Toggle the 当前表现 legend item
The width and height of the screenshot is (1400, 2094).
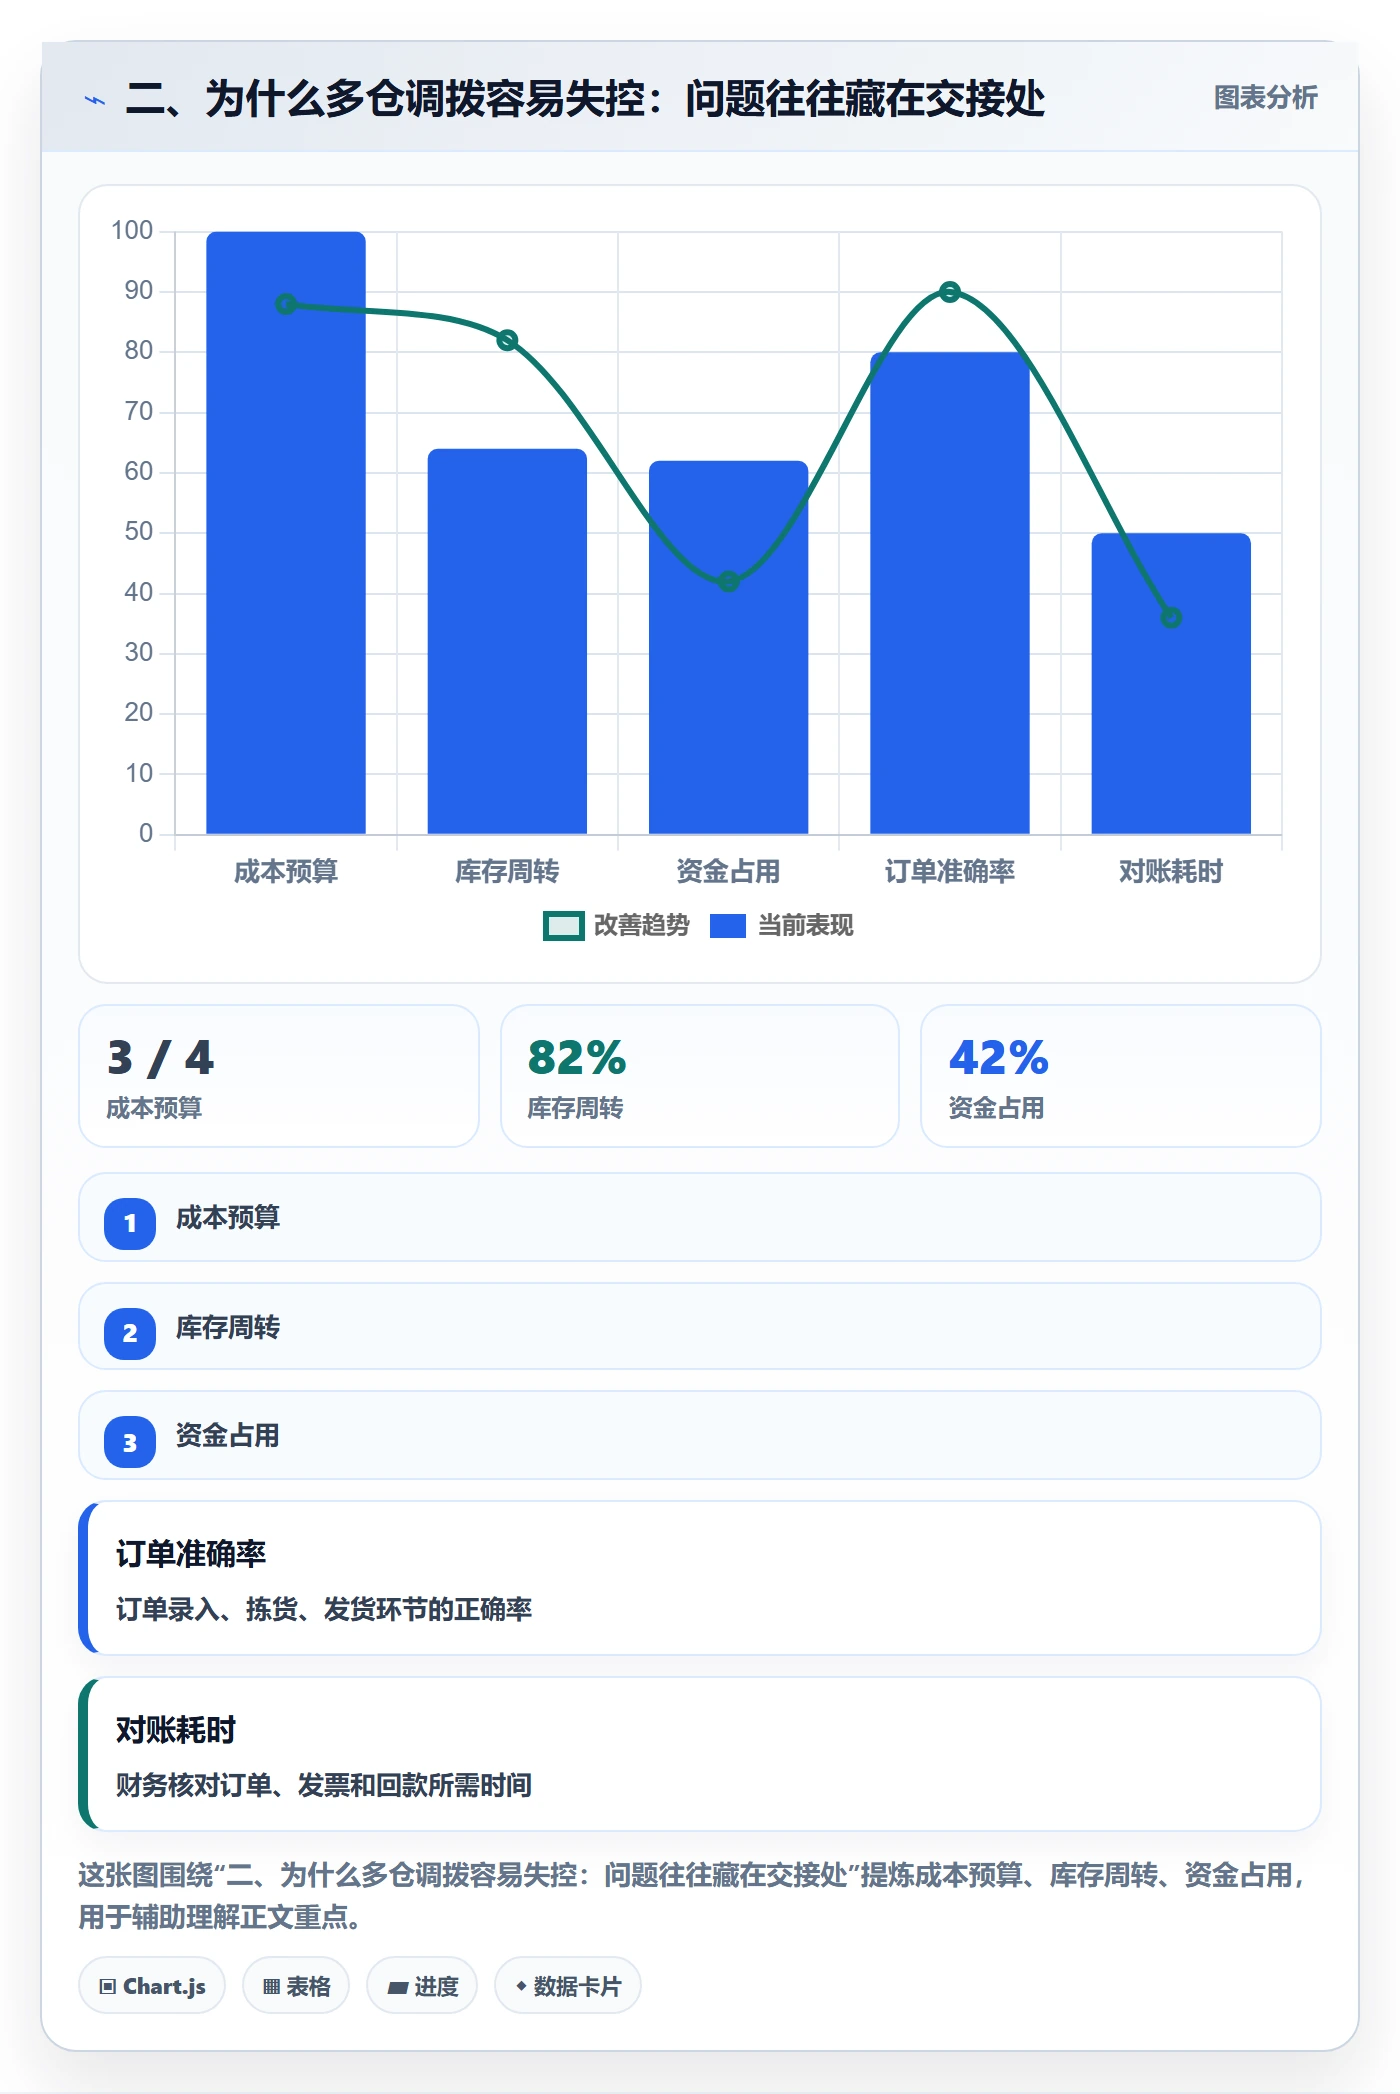[781, 926]
